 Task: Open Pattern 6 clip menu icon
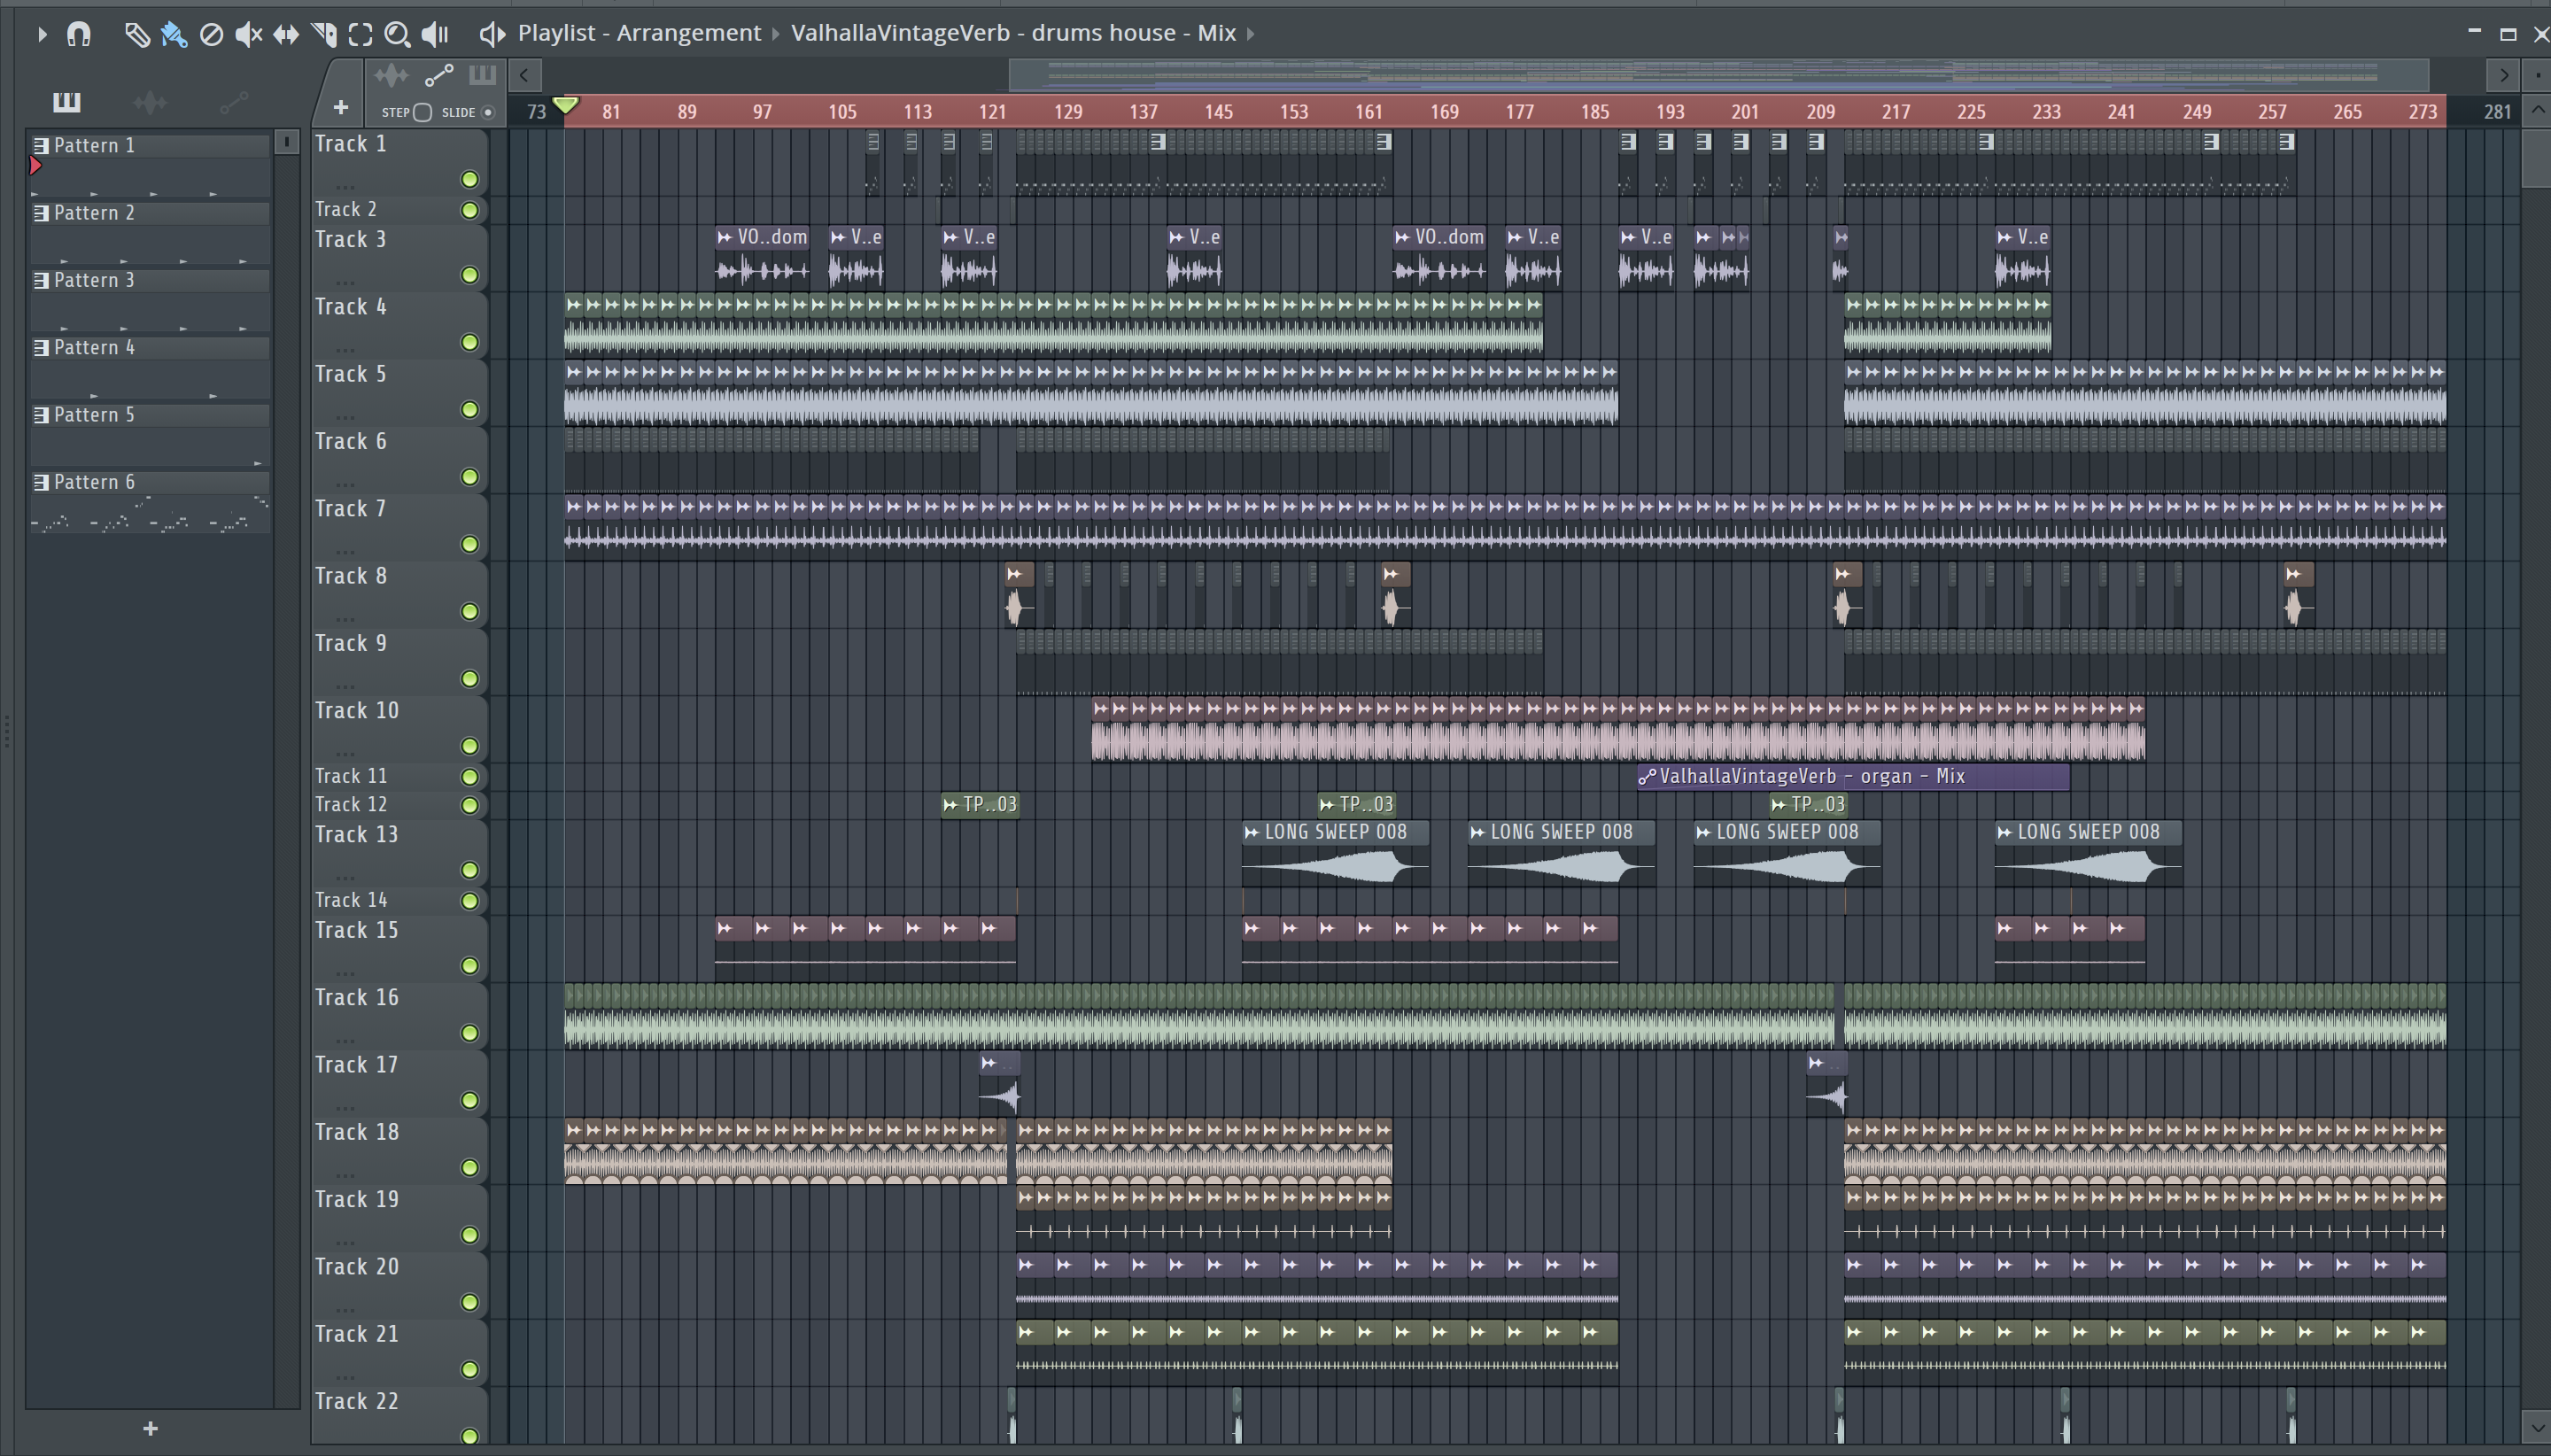click(41, 482)
